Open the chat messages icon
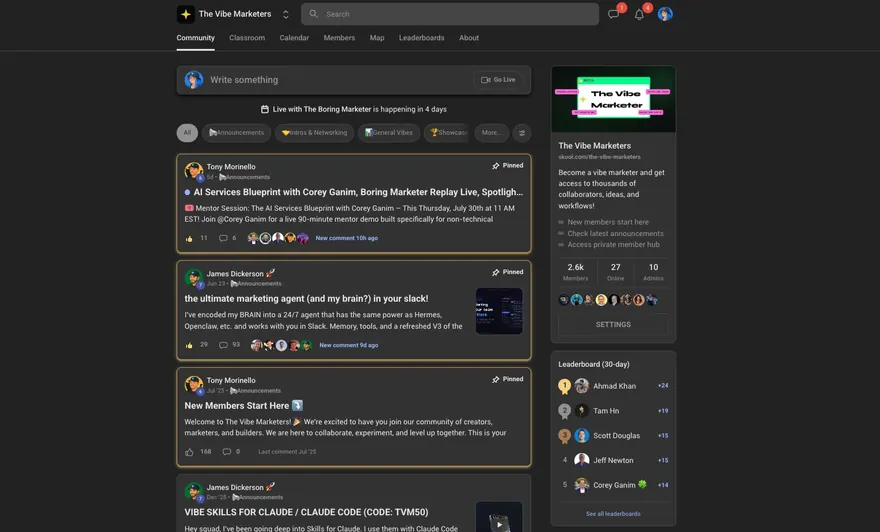 (x=613, y=14)
